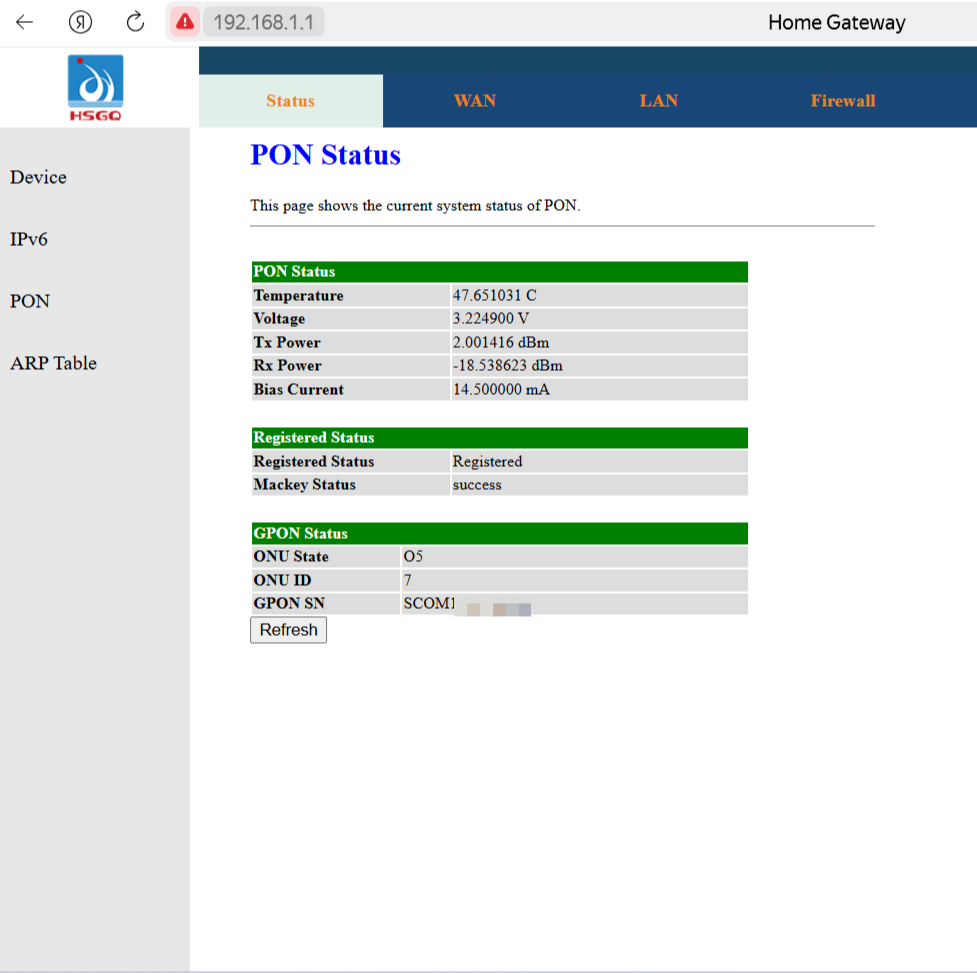The height and width of the screenshot is (973, 977).
Task: Select IPv6 in the sidebar
Action: (x=29, y=239)
